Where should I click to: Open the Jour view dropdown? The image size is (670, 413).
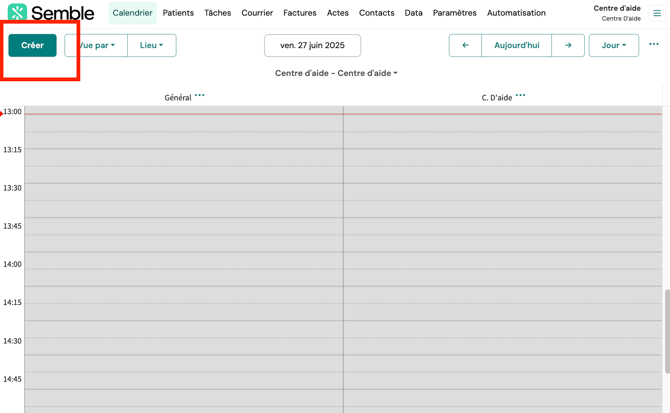pyautogui.click(x=613, y=45)
